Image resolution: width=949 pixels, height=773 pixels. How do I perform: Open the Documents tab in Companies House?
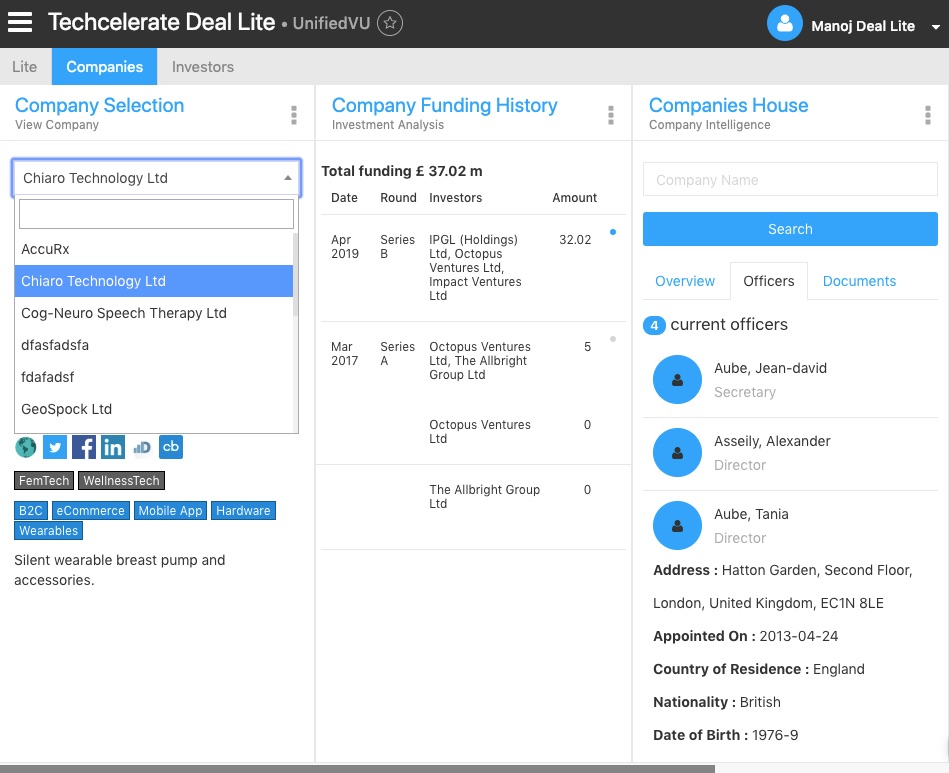pyautogui.click(x=859, y=281)
